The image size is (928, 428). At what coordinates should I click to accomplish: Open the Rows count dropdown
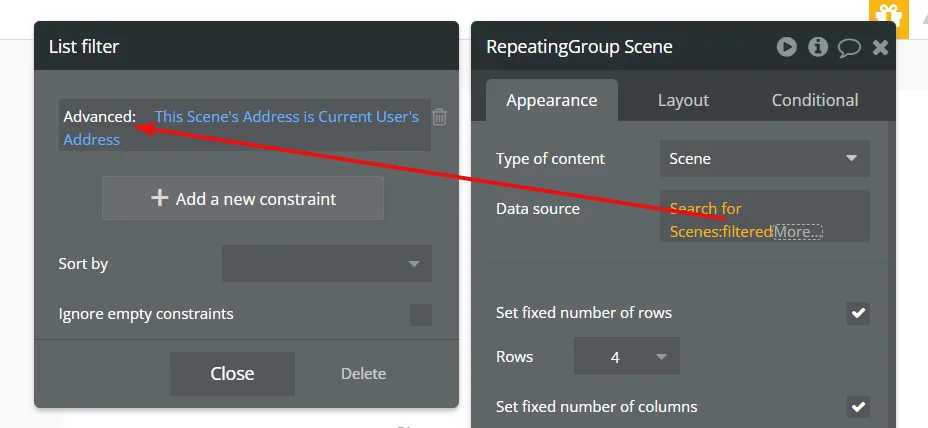(627, 356)
